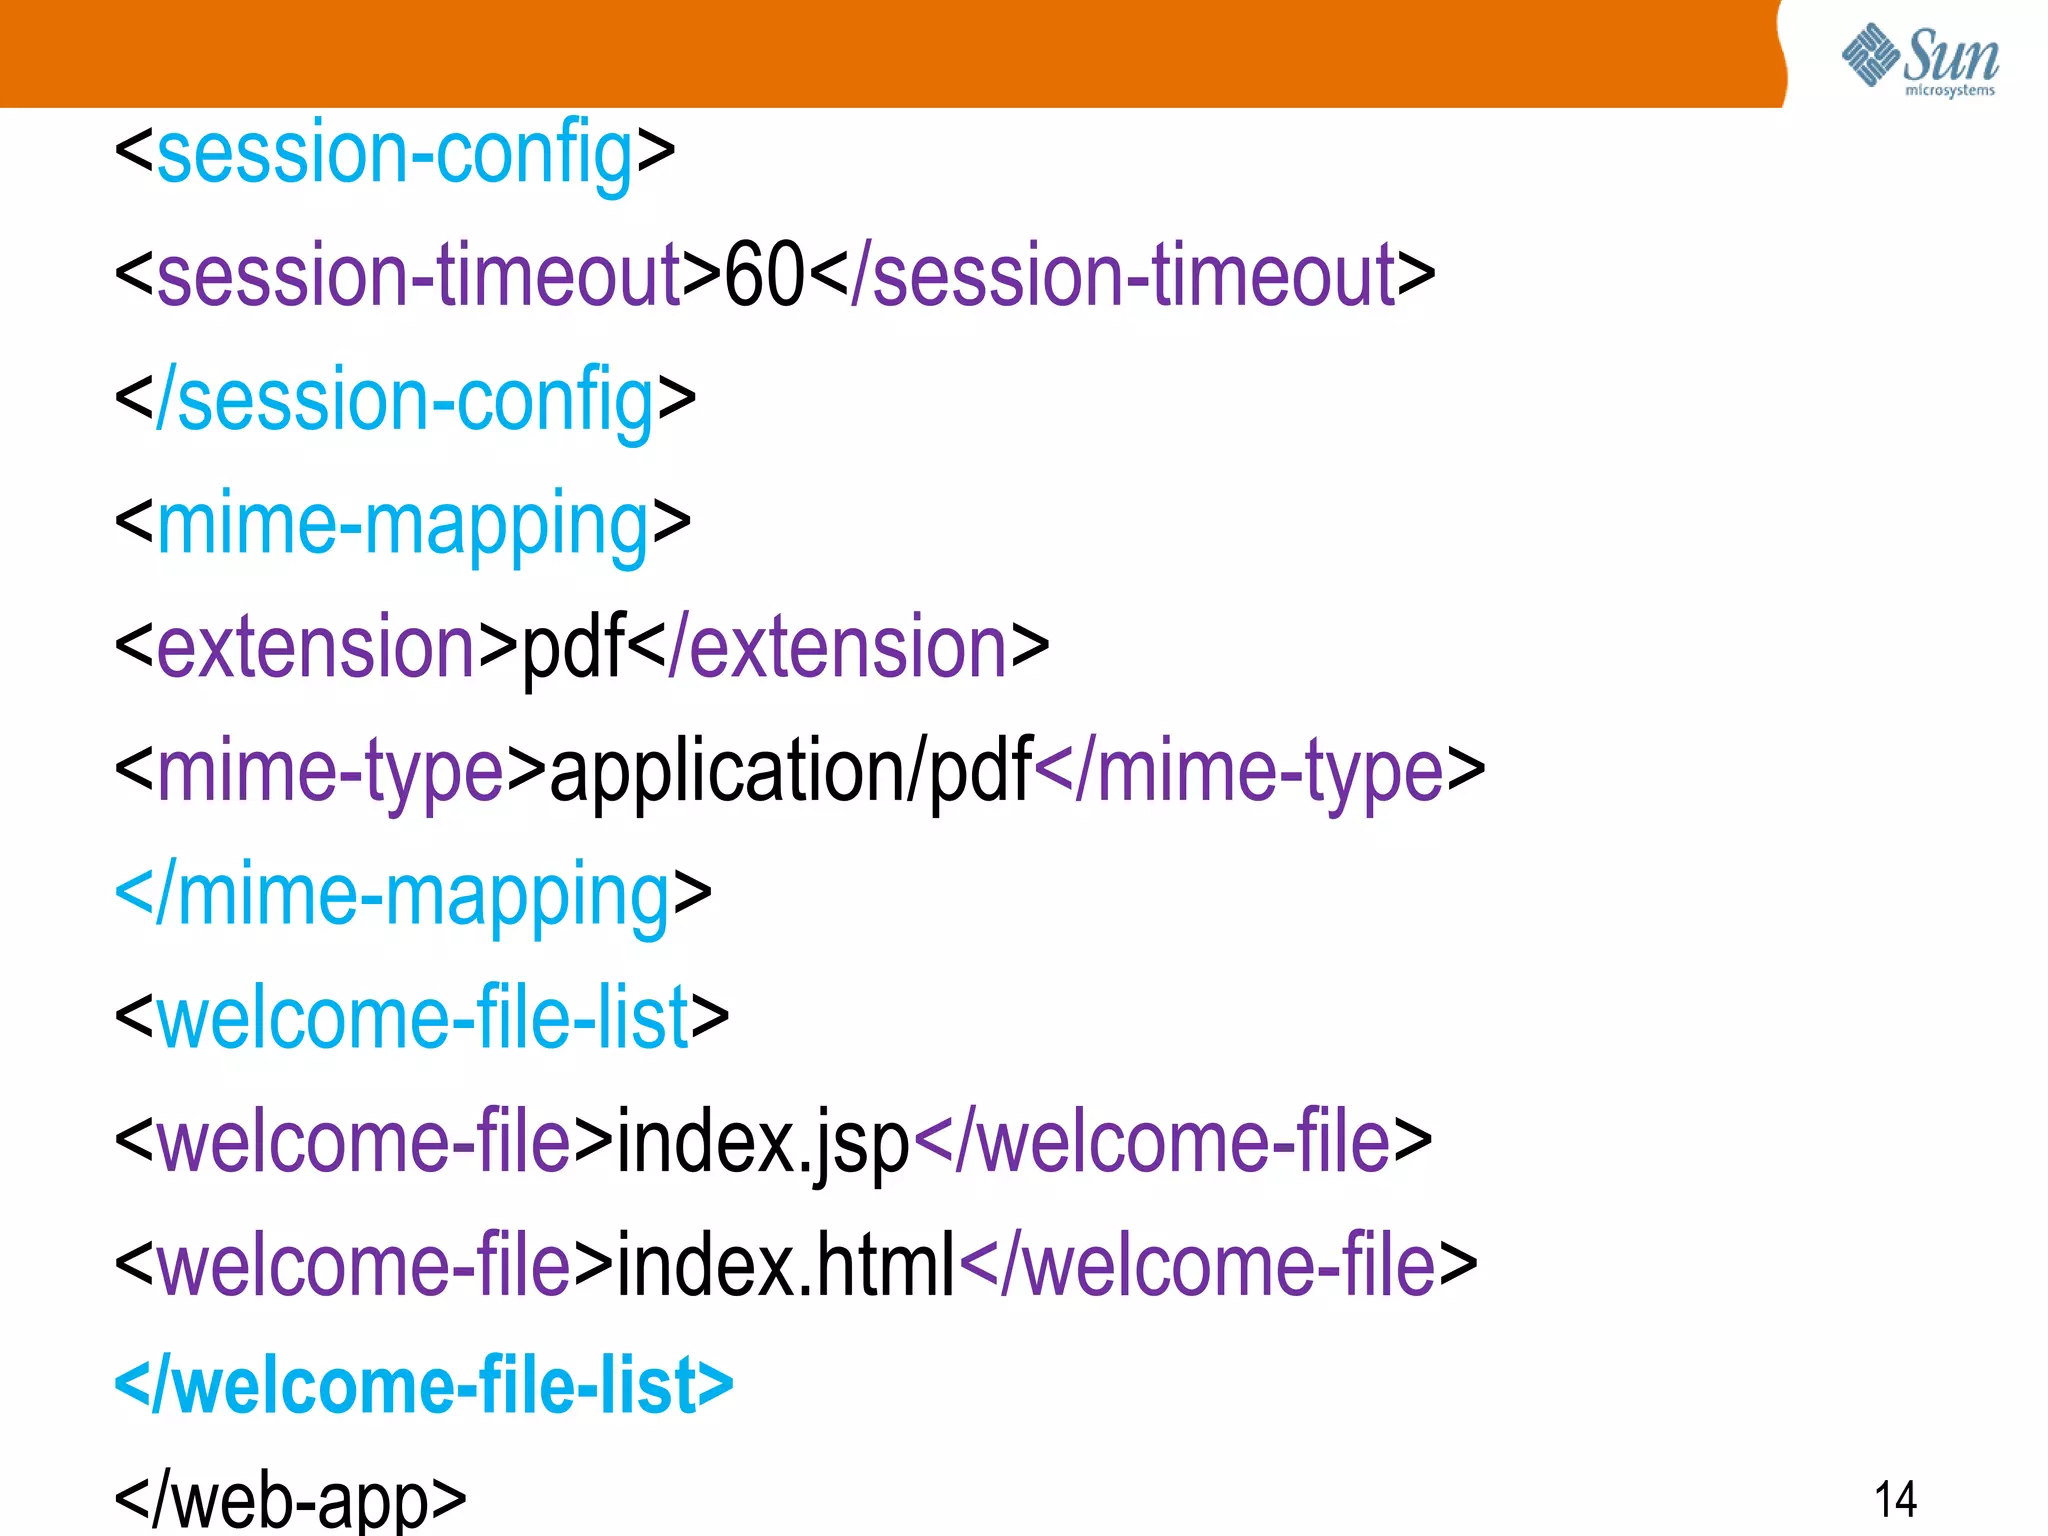
Task: Select the session-timeout line with value 60
Action: pyautogui.click(x=775, y=274)
